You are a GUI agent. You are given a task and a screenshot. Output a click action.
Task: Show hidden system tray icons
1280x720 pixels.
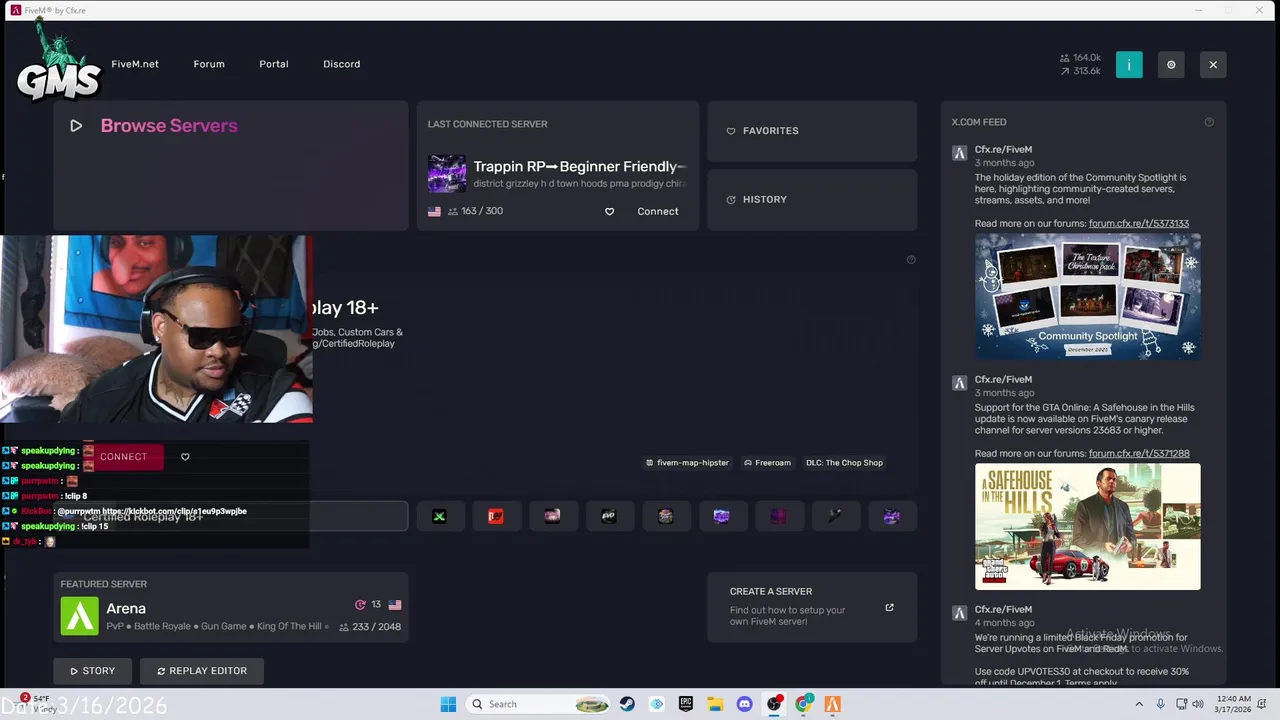1139,704
